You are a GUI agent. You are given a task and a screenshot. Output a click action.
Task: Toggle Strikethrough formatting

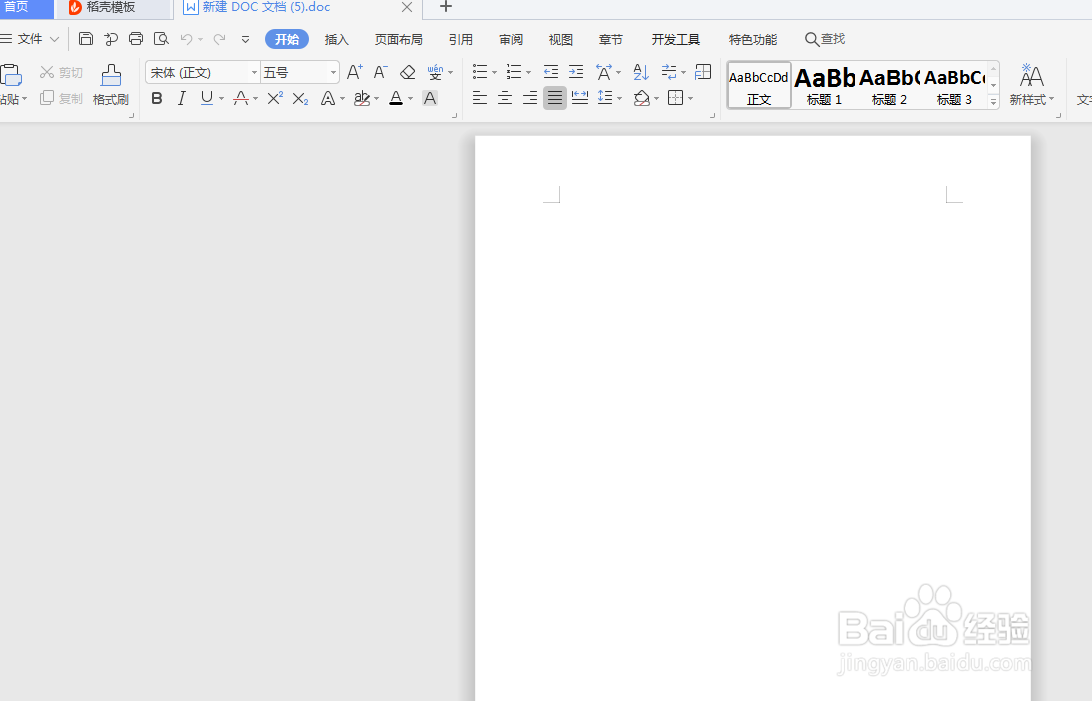[241, 98]
